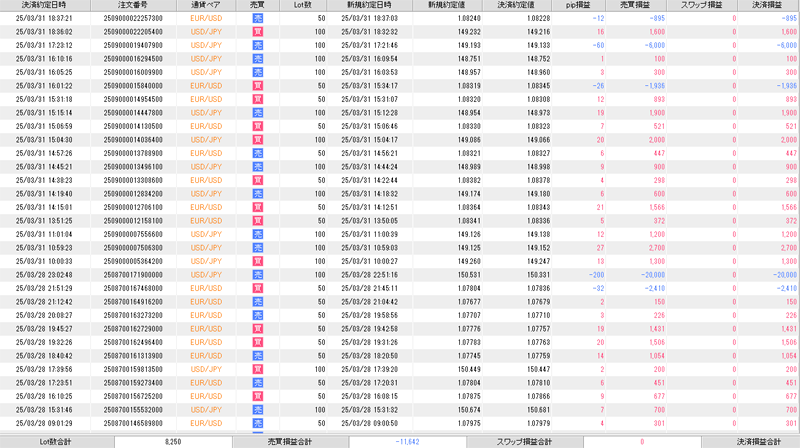Screen dimensions: 800x448
Task: Click the pip value -200
Action: [x=596, y=275]
